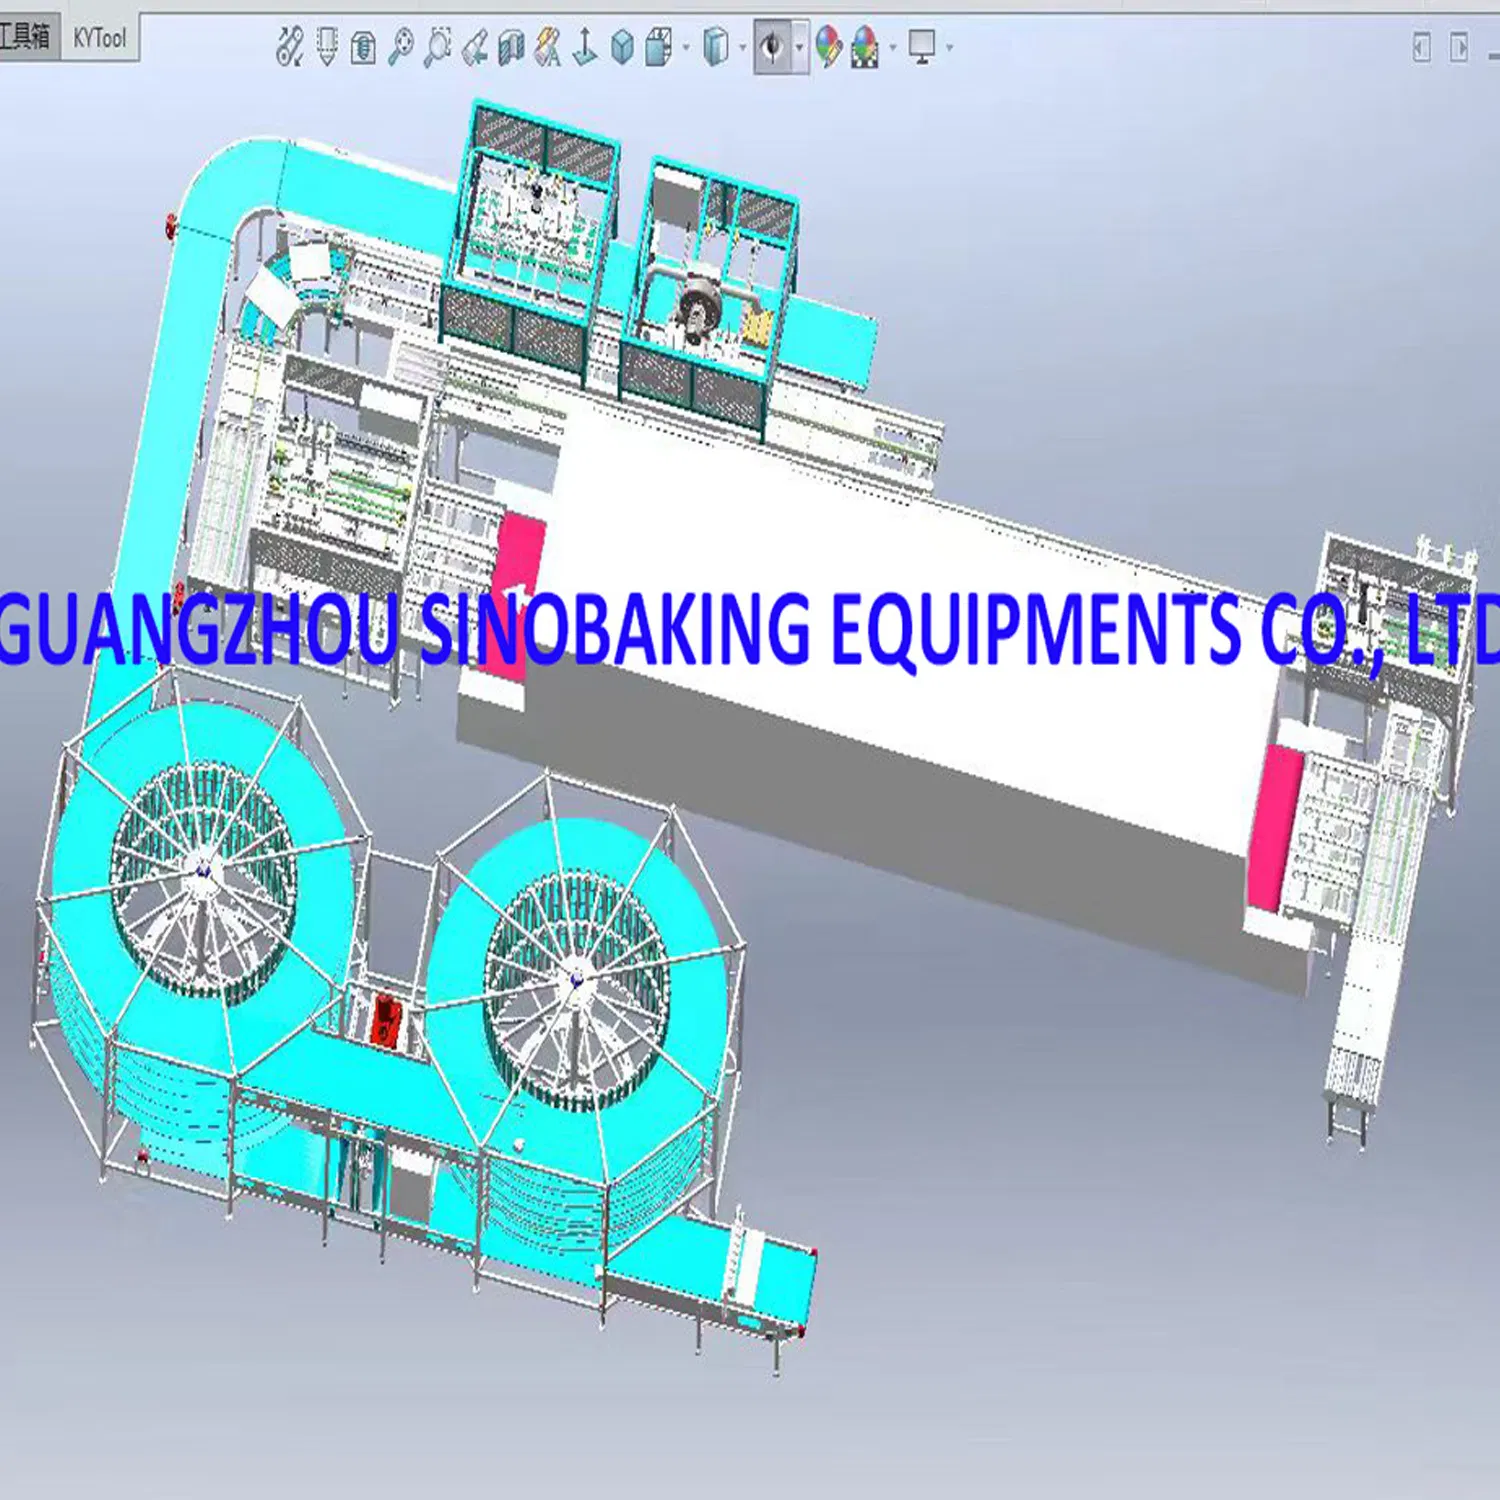Select the pink panel at the tunnel's right end
1500x1500 pixels.
coord(1277,828)
